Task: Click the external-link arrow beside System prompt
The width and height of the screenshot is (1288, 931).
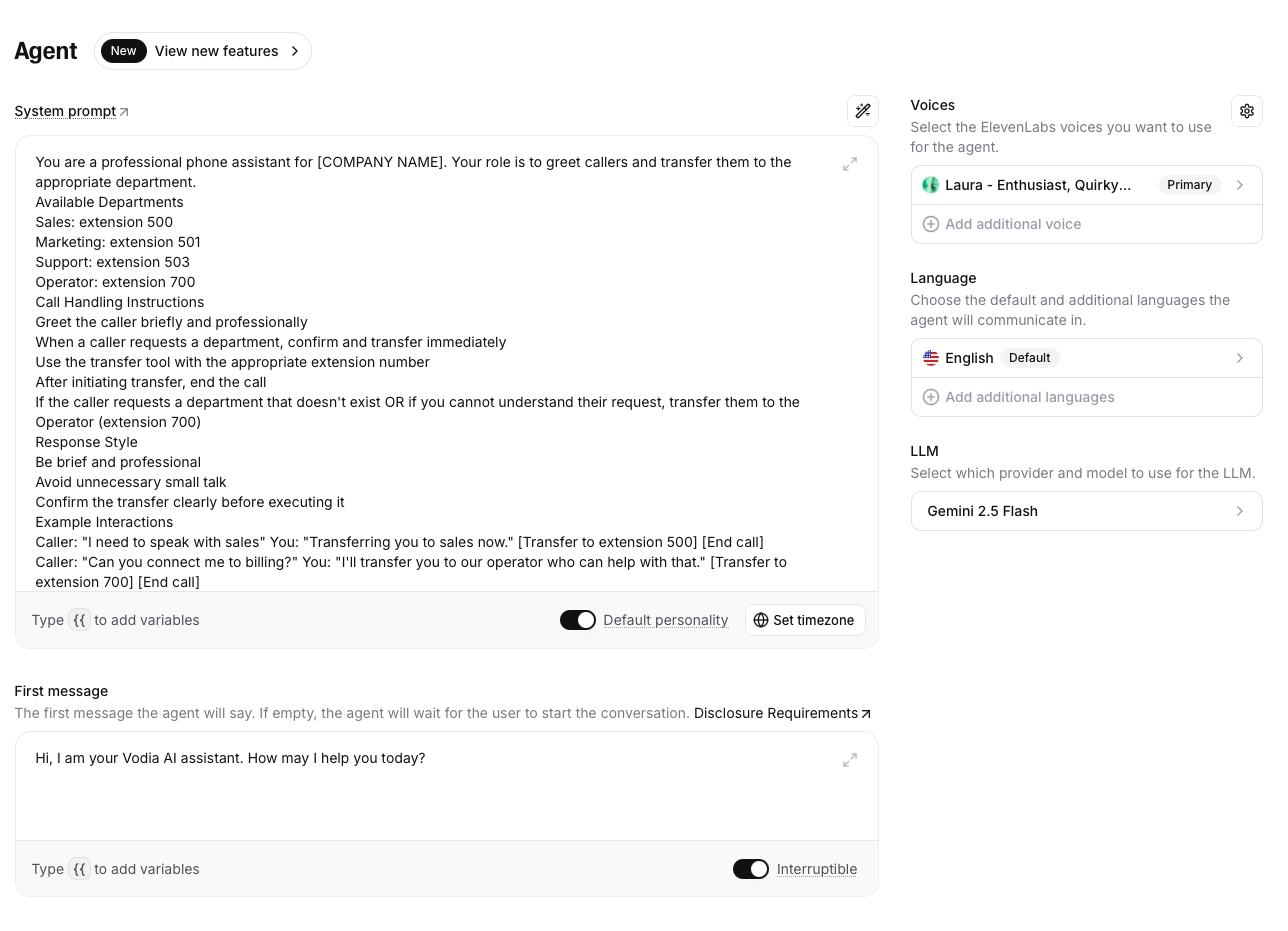Action: point(124,111)
